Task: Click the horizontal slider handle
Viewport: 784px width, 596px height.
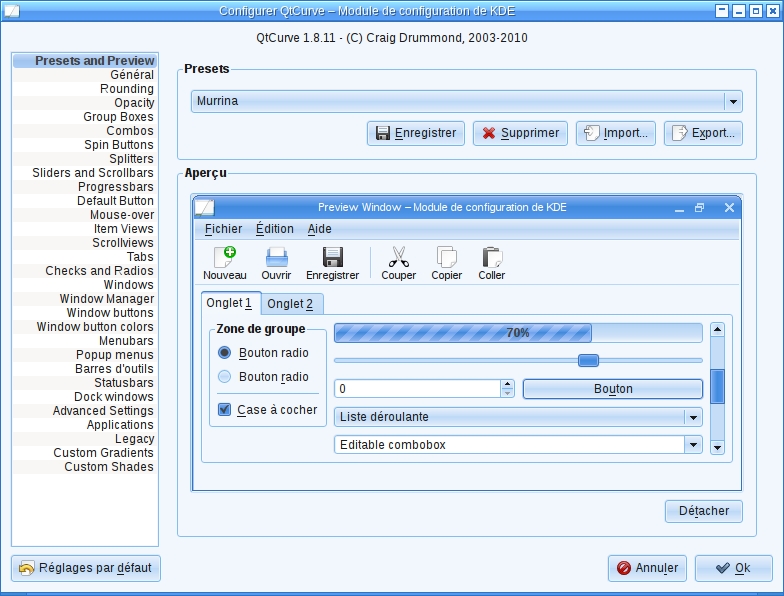Action: pos(588,360)
